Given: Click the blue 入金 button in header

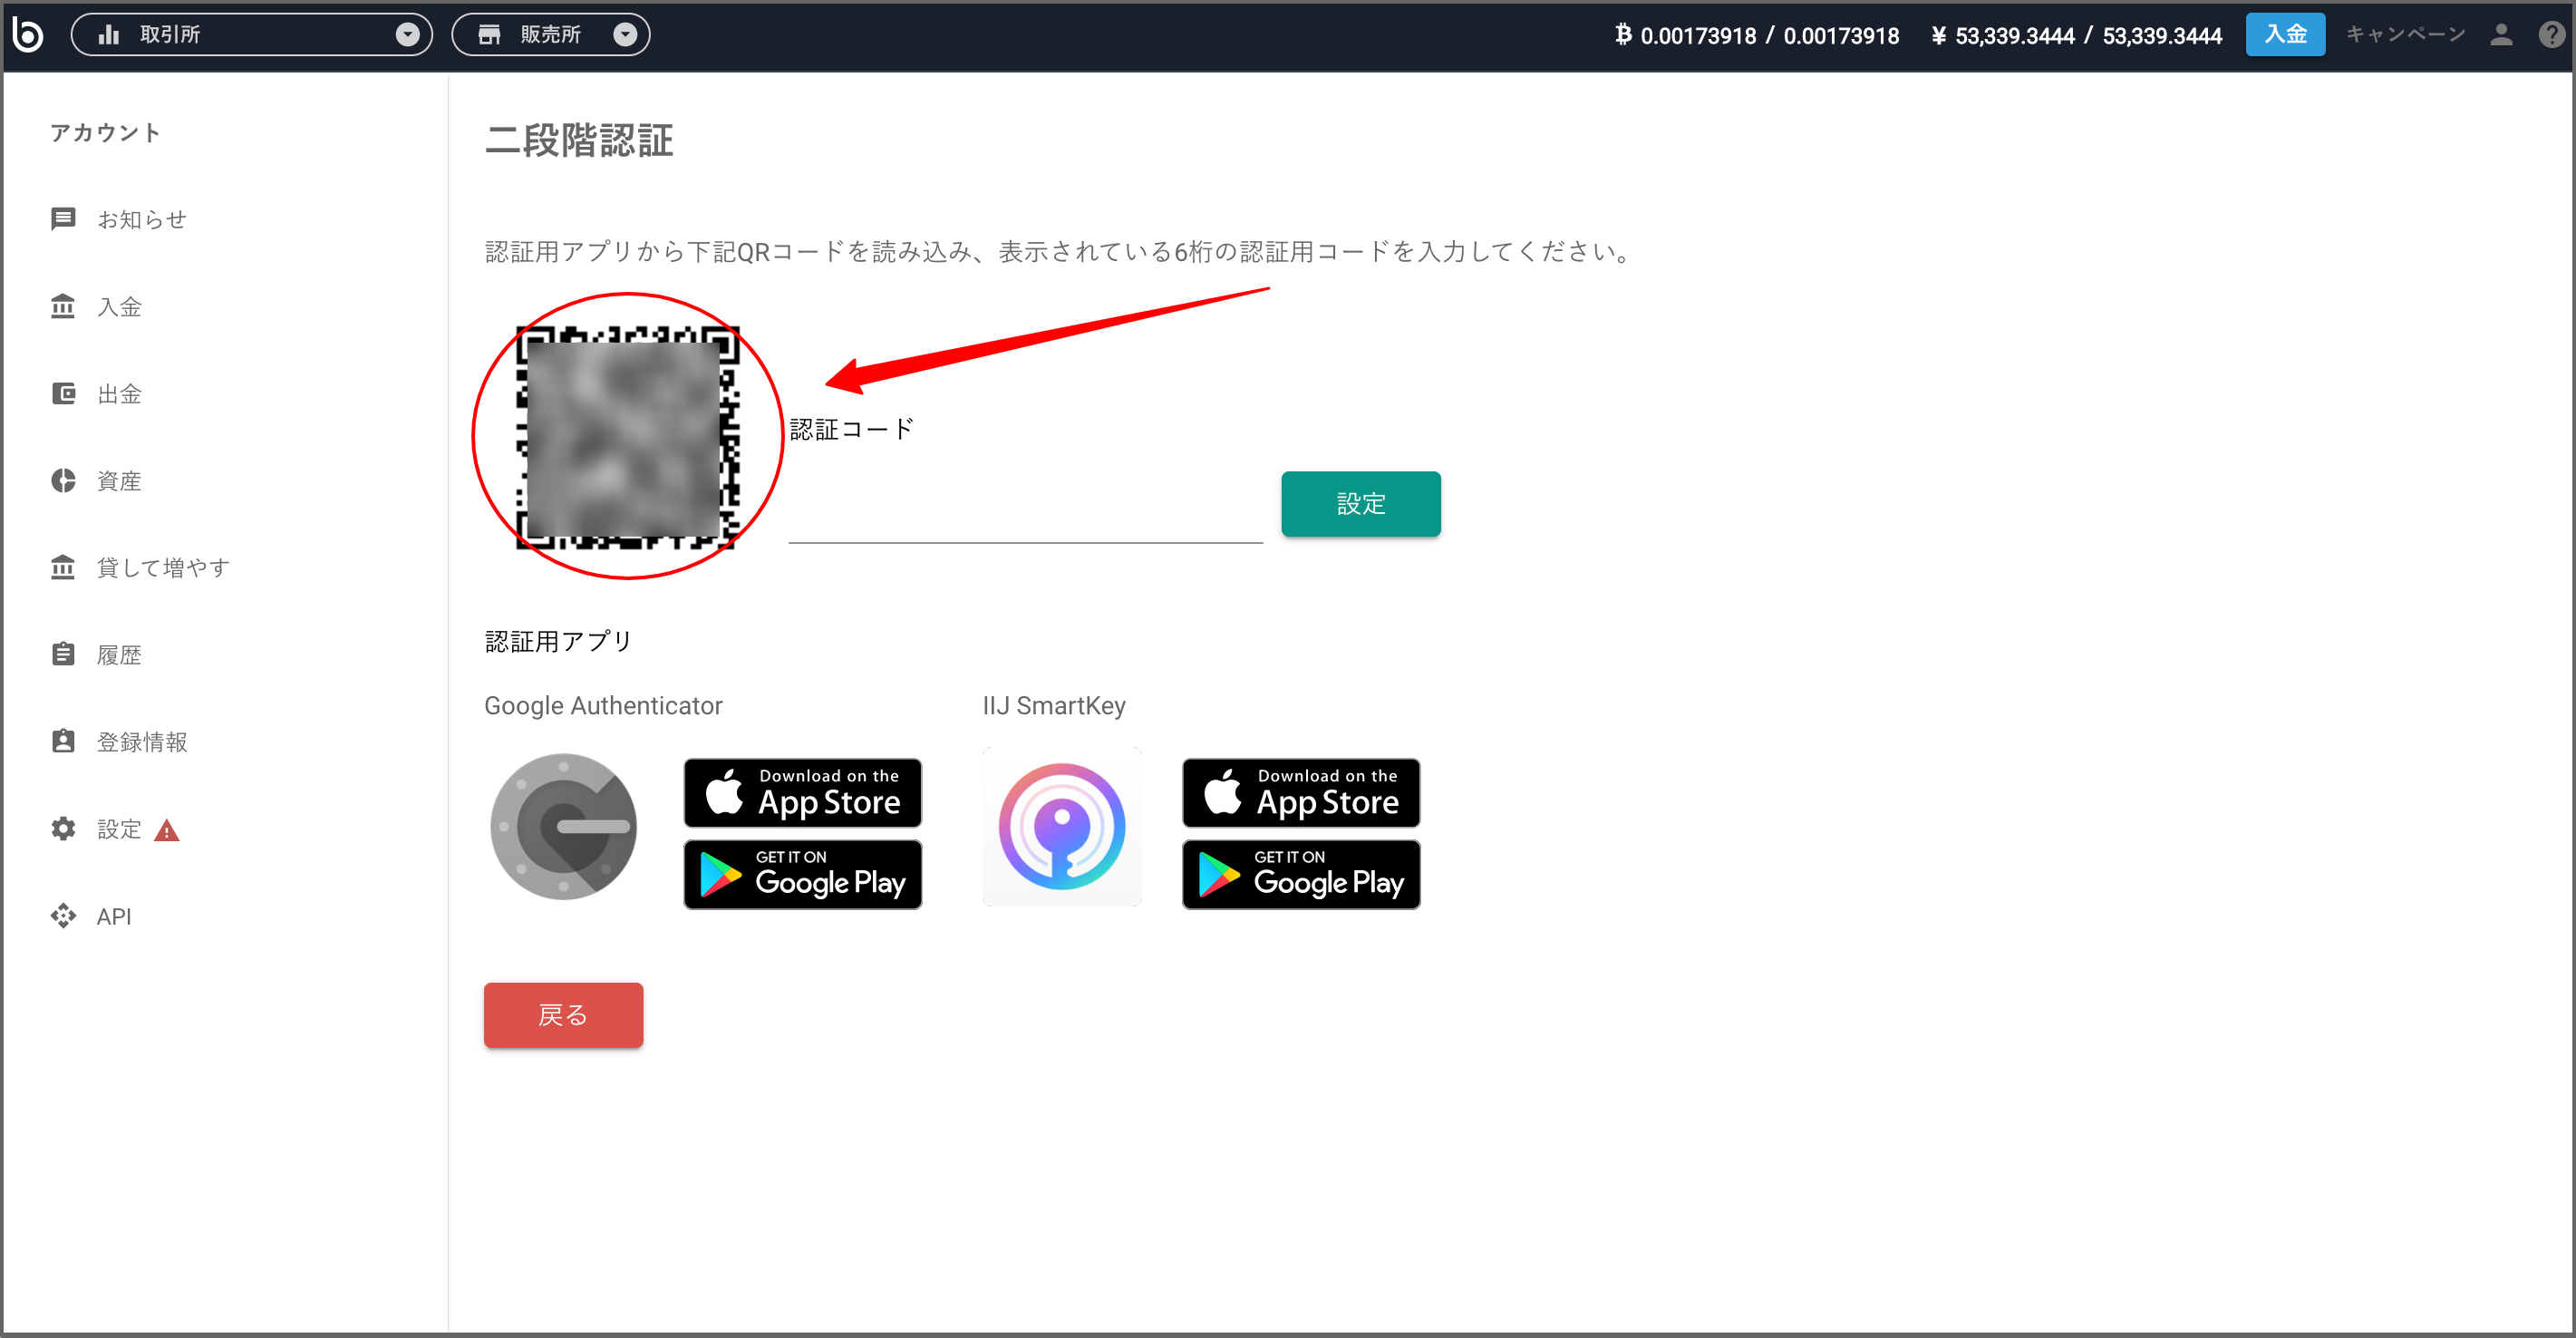Looking at the screenshot, I should [2285, 35].
